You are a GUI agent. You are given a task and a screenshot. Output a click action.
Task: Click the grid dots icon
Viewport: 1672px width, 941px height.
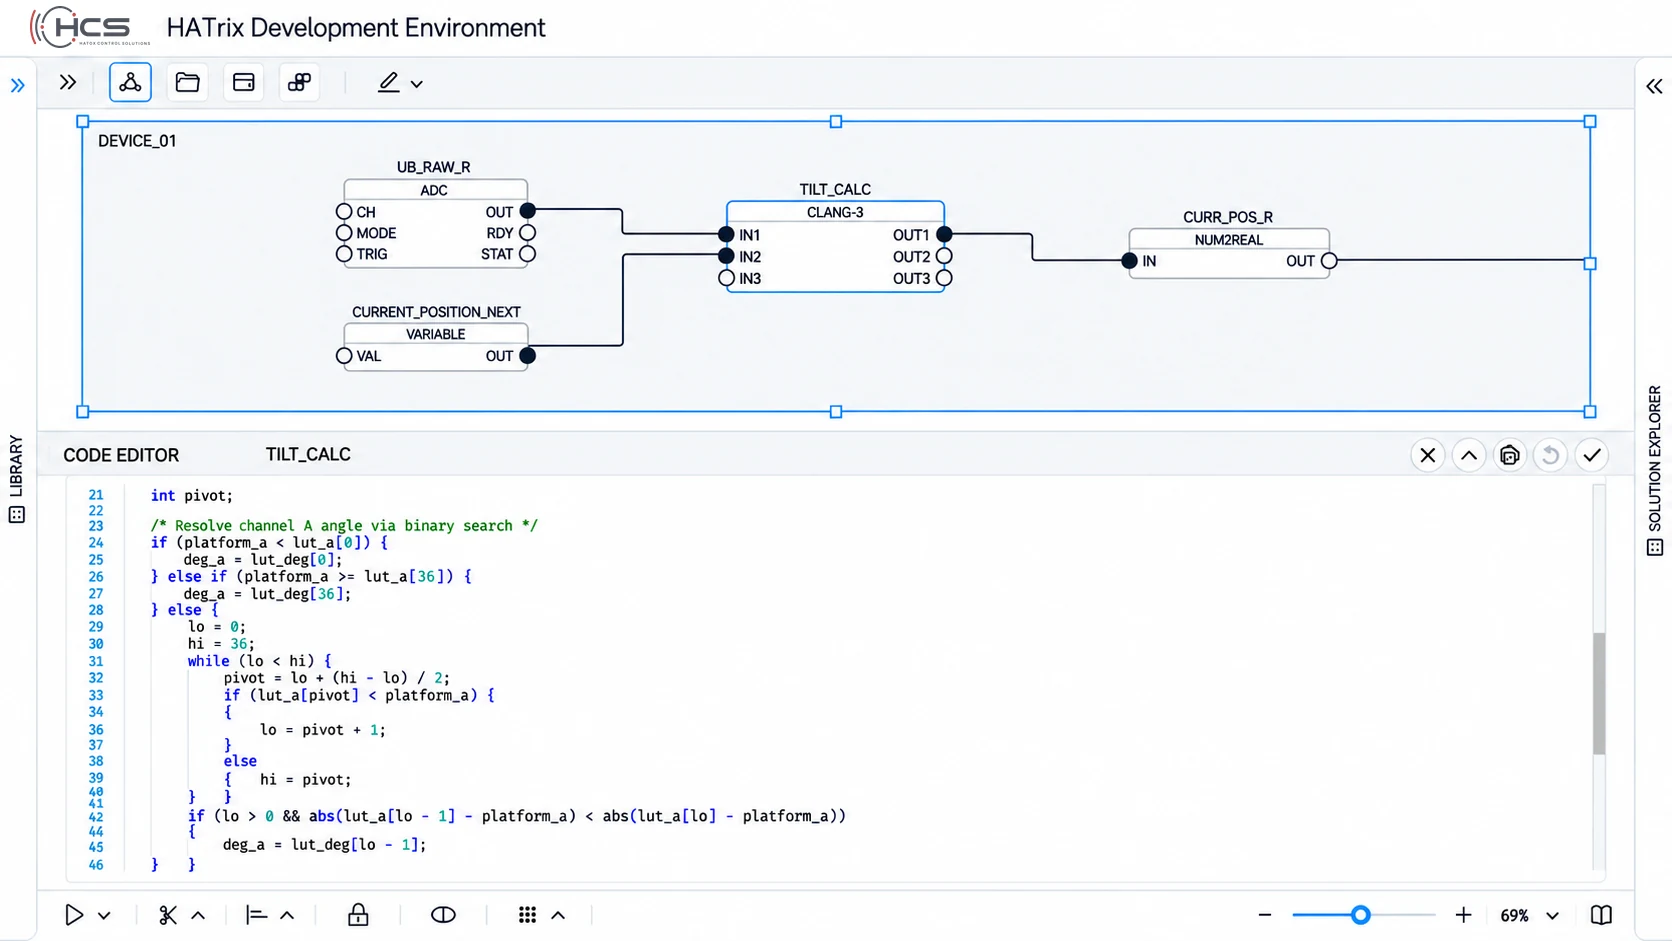click(x=527, y=915)
